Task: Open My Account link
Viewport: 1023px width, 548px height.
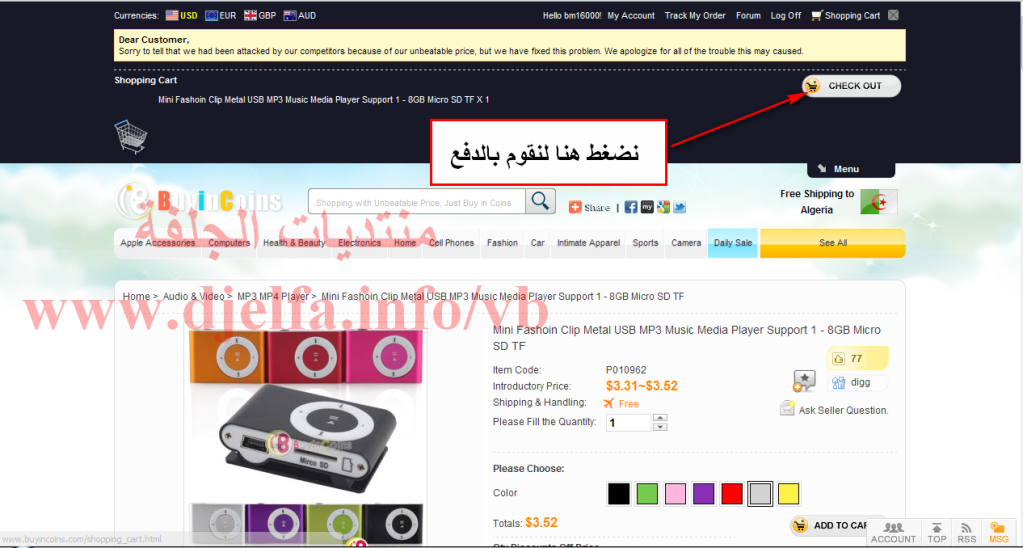Action: 631,16
